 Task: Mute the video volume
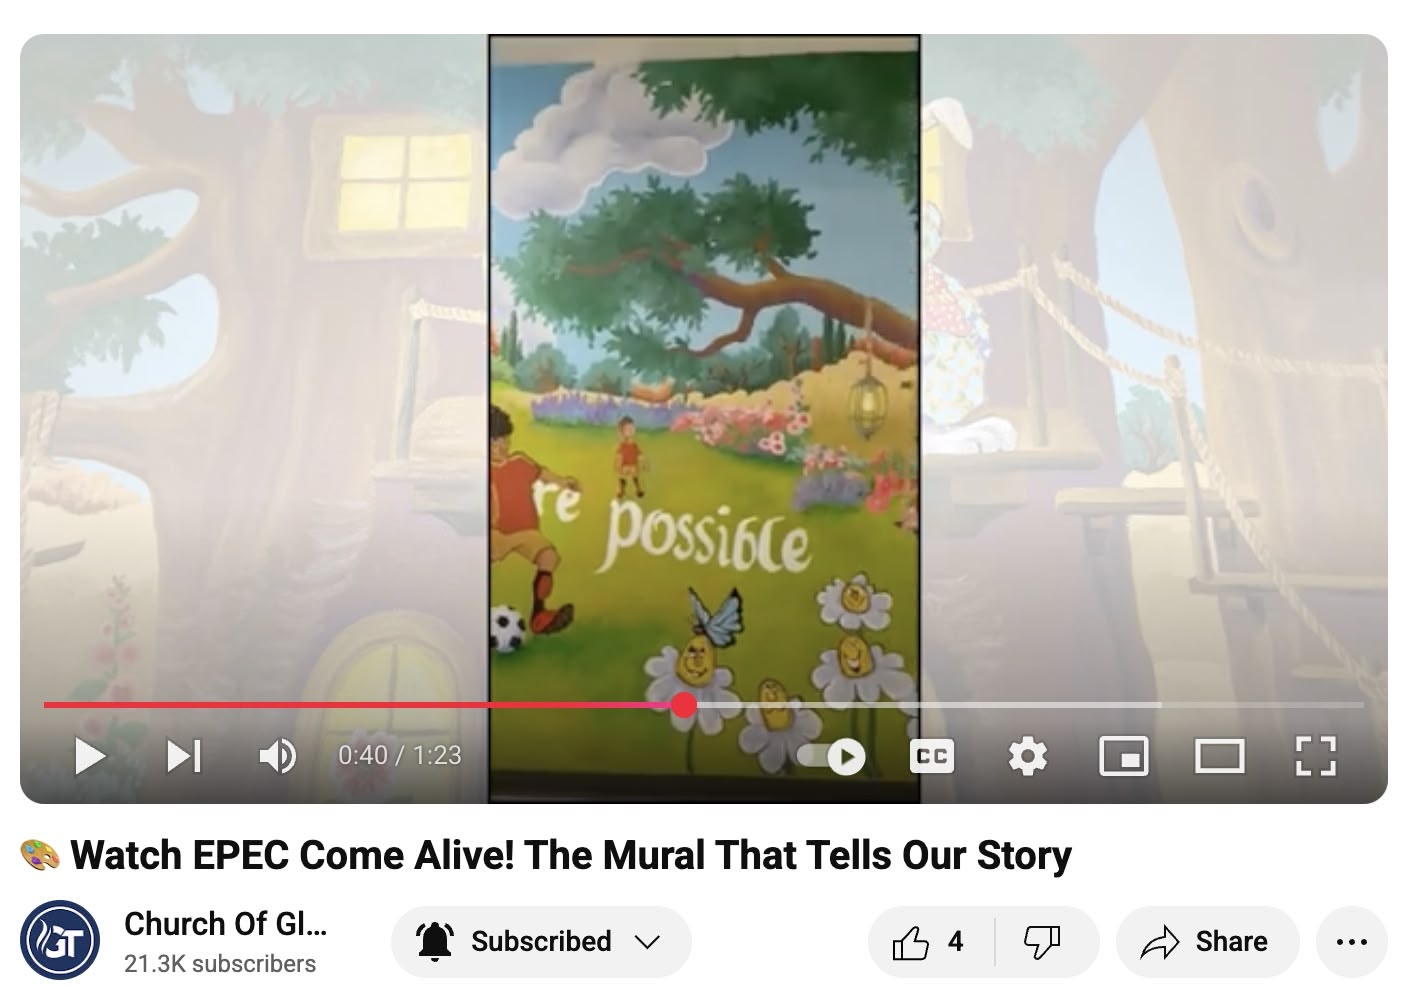pyautogui.click(x=277, y=756)
